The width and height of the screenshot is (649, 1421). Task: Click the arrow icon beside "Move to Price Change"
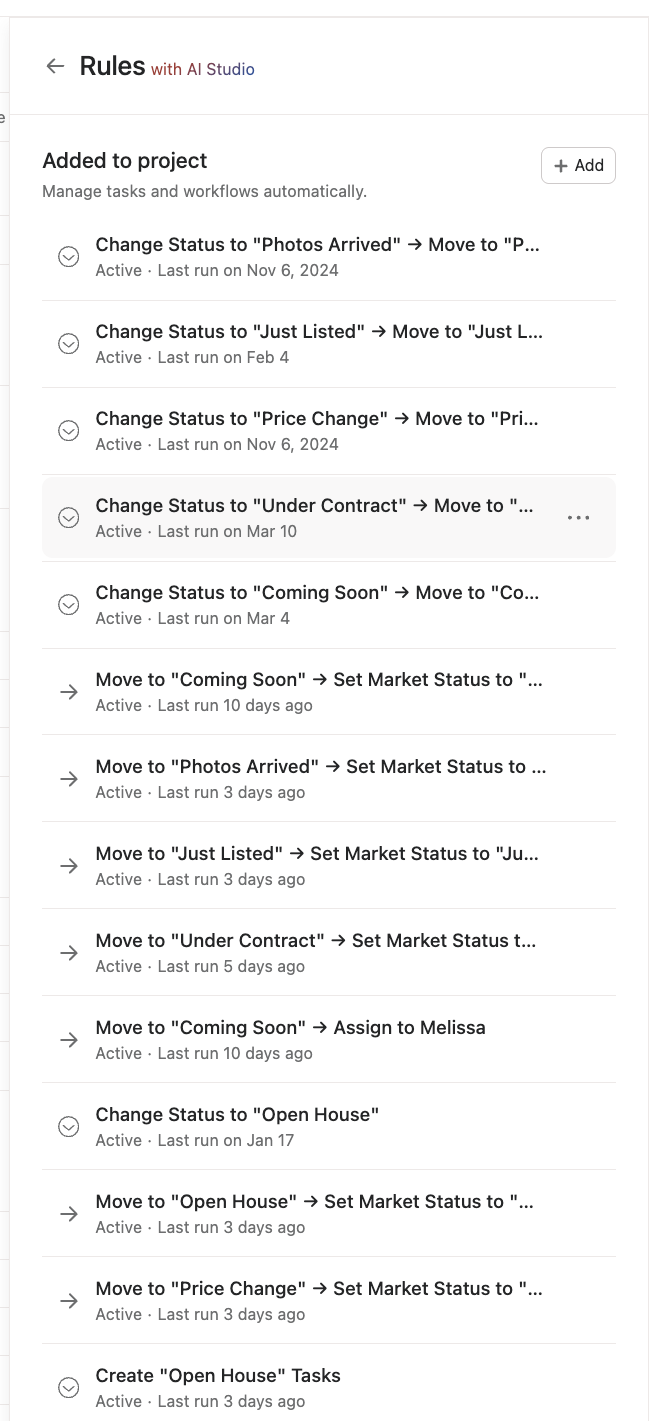pos(68,1301)
